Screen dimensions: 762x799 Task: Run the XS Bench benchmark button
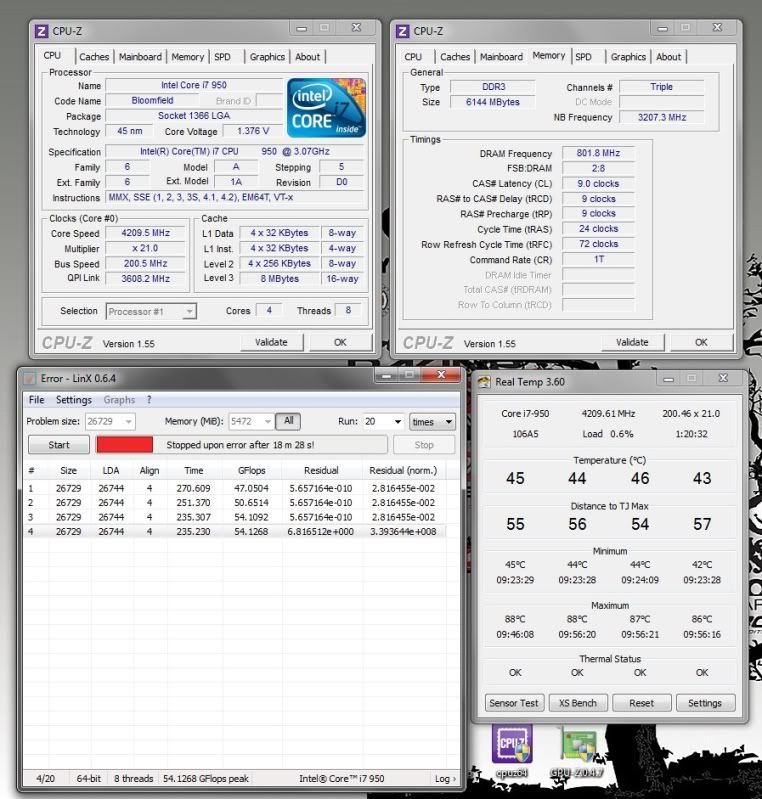pyautogui.click(x=577, y=703)
